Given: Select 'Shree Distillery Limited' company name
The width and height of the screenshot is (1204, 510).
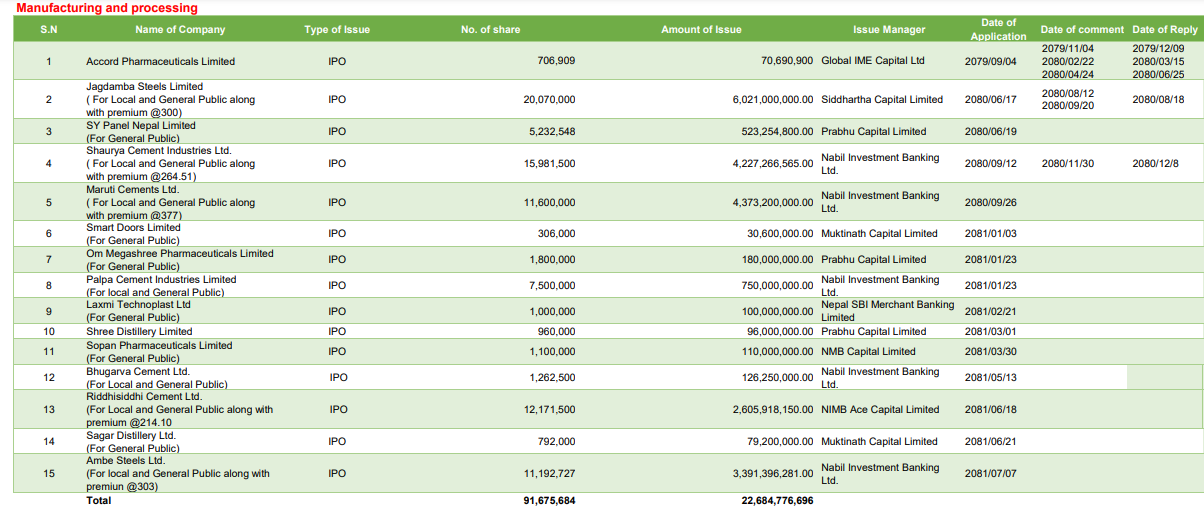Looking at the screenshot, I should point(139,331).
